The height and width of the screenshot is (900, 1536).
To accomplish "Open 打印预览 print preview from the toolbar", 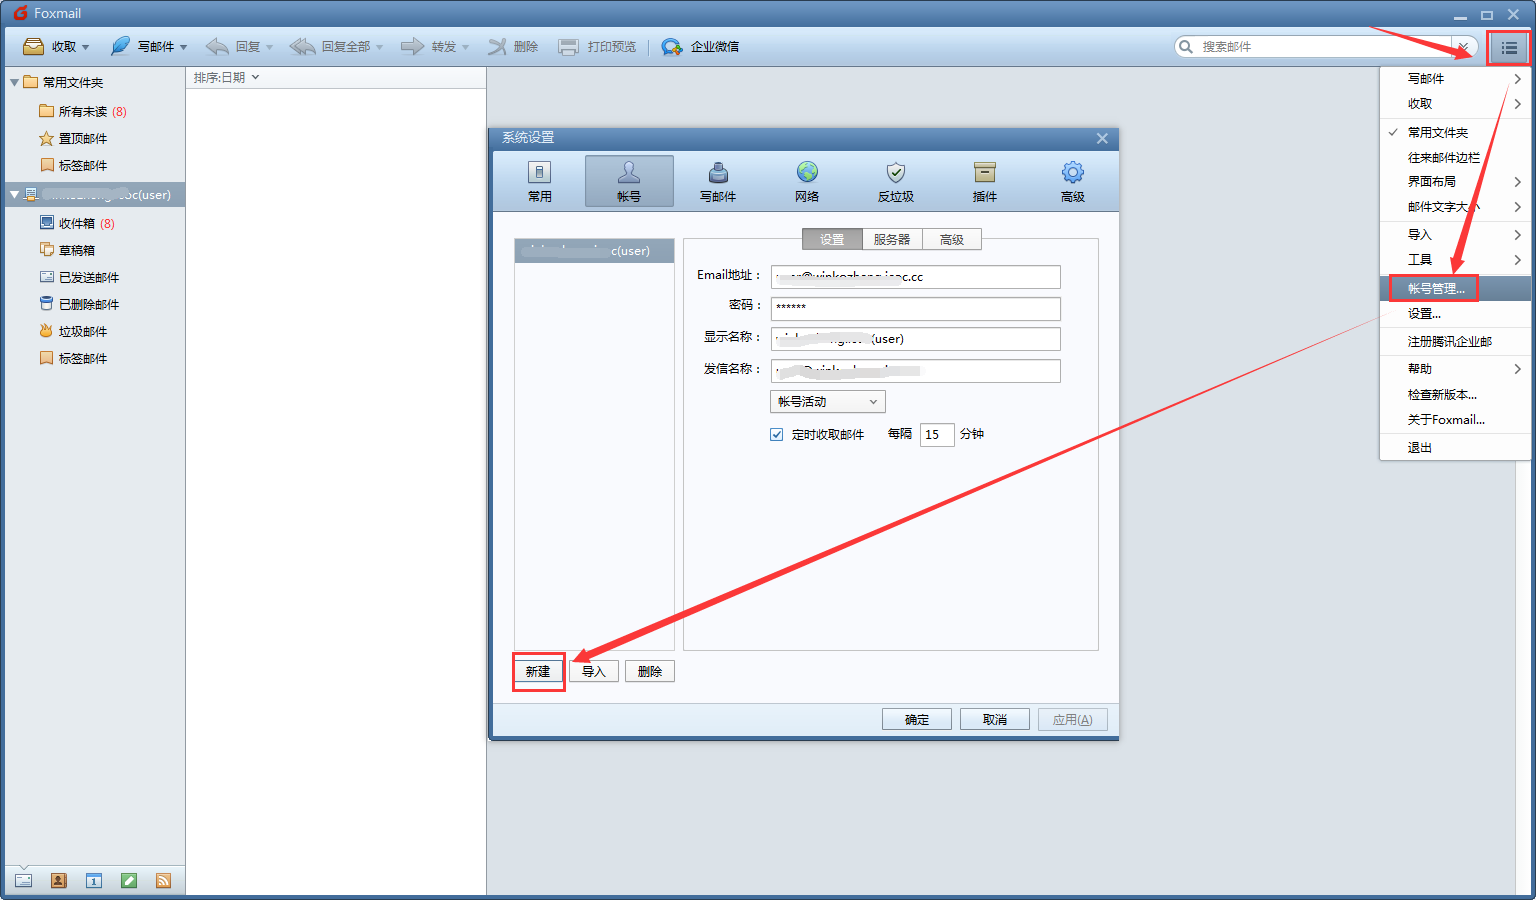I will [x=597, y=47].
